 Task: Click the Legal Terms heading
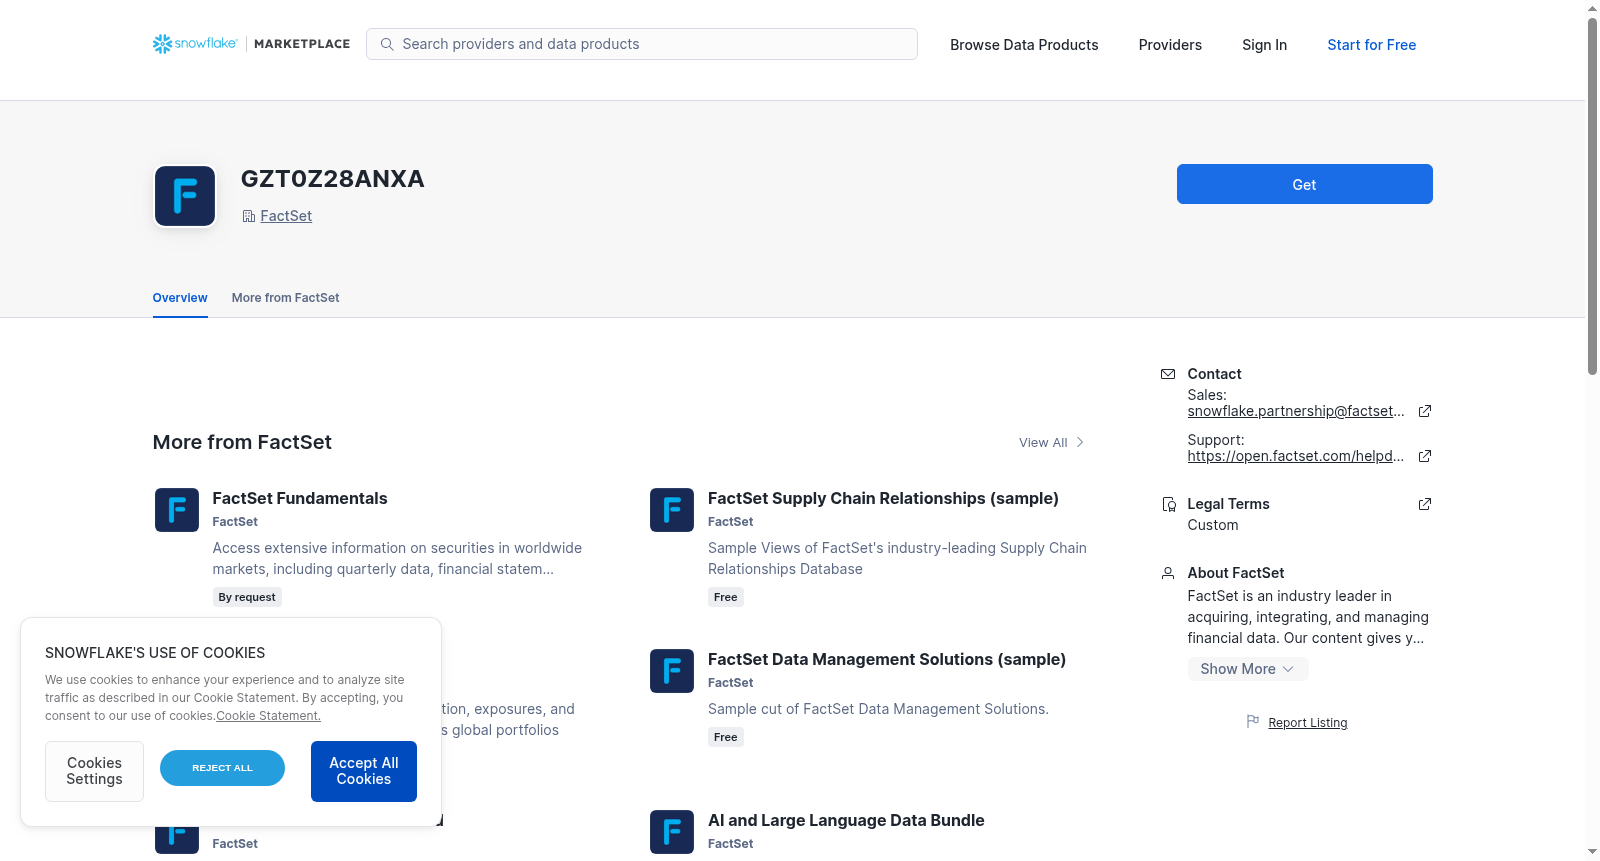click(x=1228, y=504)
